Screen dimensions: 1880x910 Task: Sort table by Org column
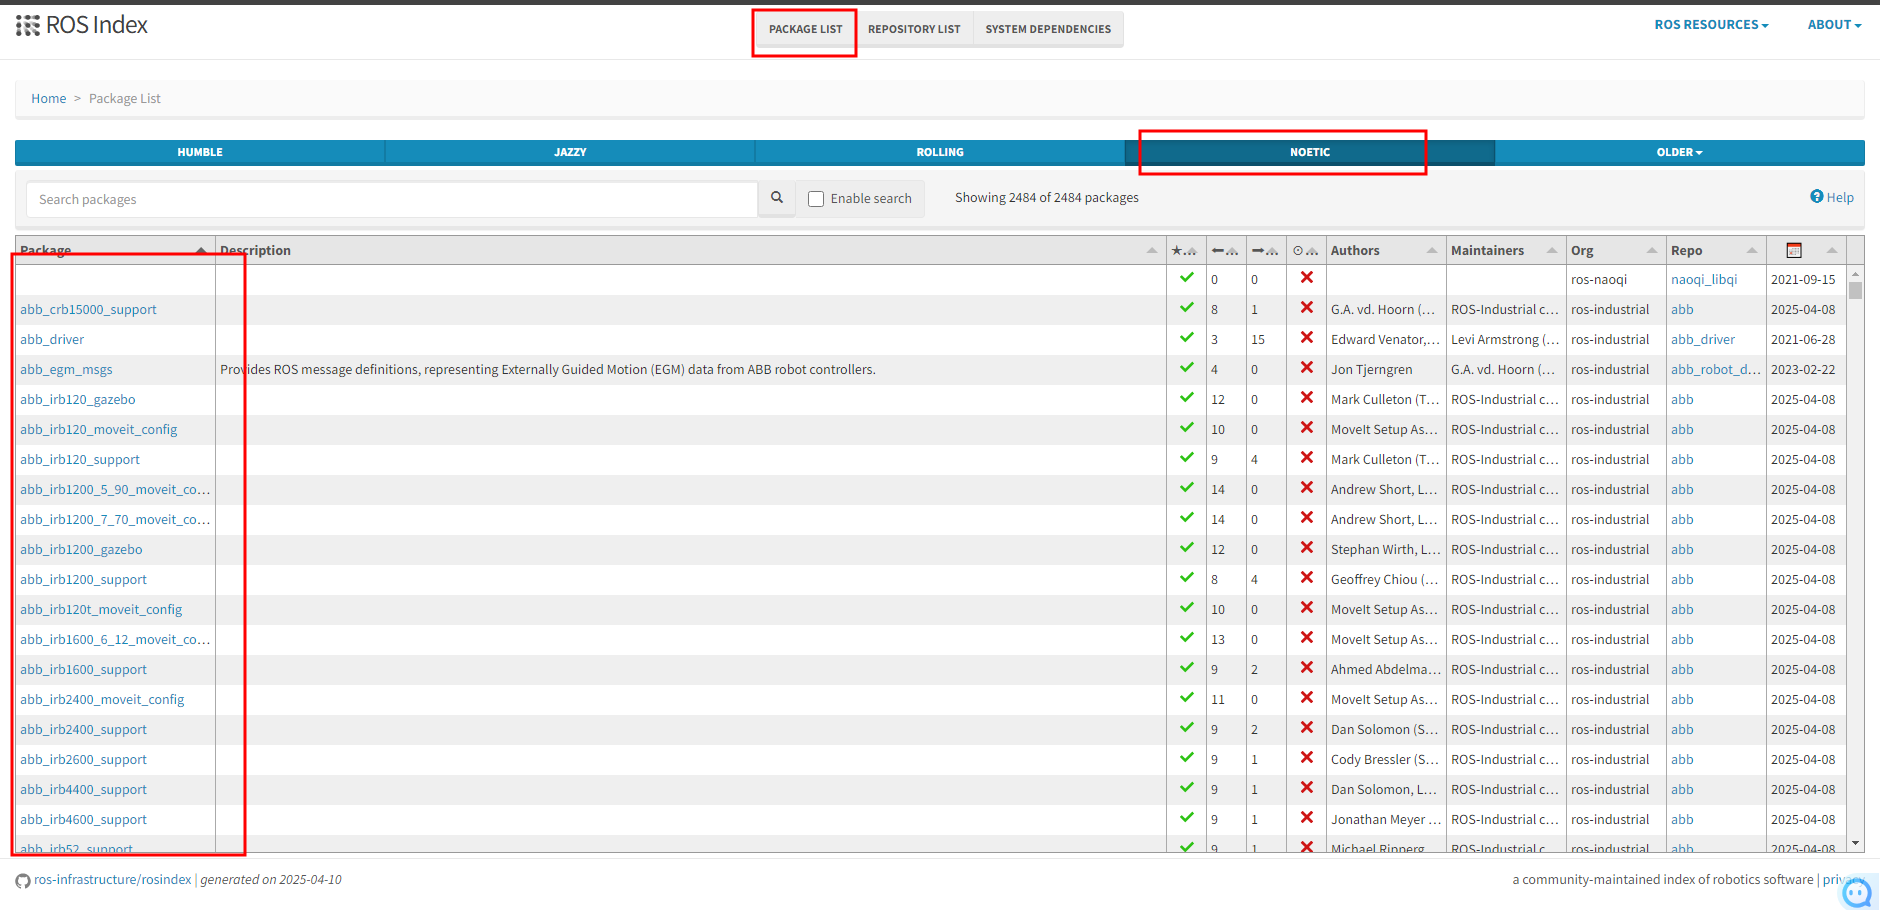(1615, 250)
